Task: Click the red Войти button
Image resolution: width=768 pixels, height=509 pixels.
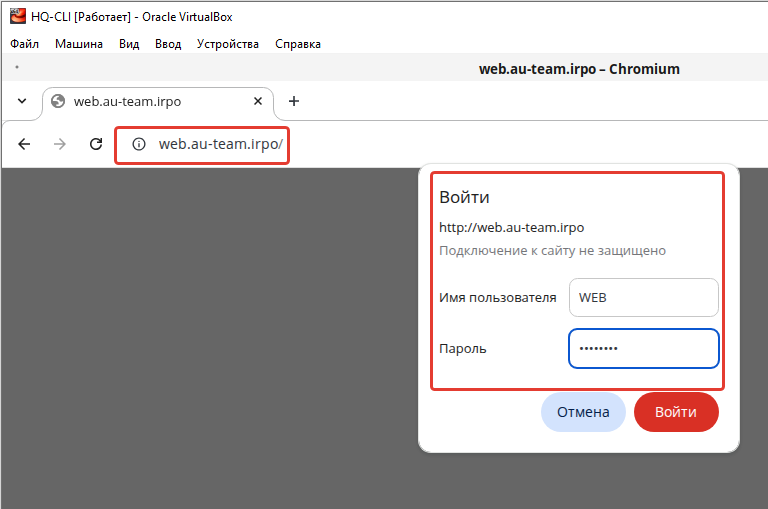Action: coord(676,412)
